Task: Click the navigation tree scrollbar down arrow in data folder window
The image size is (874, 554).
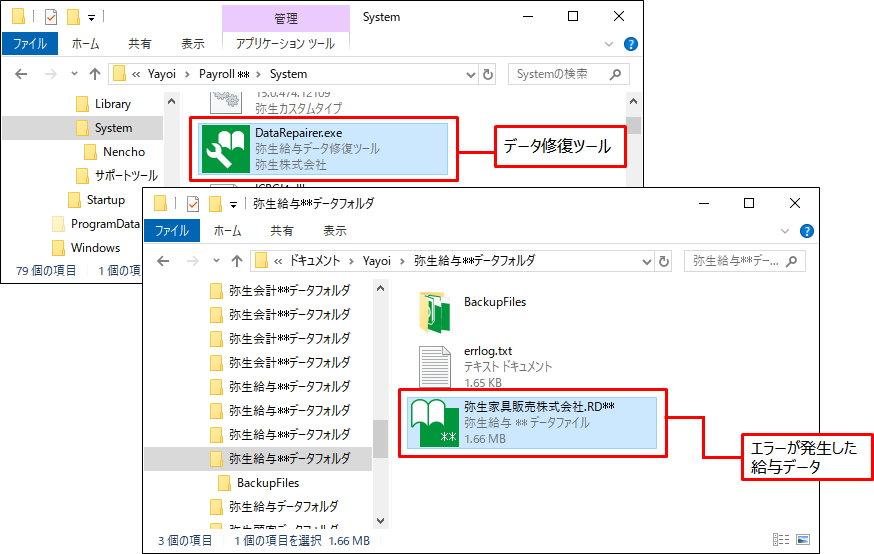Action: (x=380, y=521)
